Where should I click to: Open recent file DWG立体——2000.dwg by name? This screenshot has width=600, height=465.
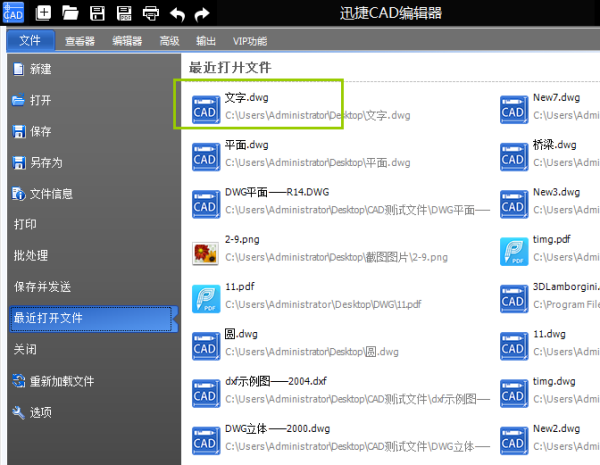point(277,429)
